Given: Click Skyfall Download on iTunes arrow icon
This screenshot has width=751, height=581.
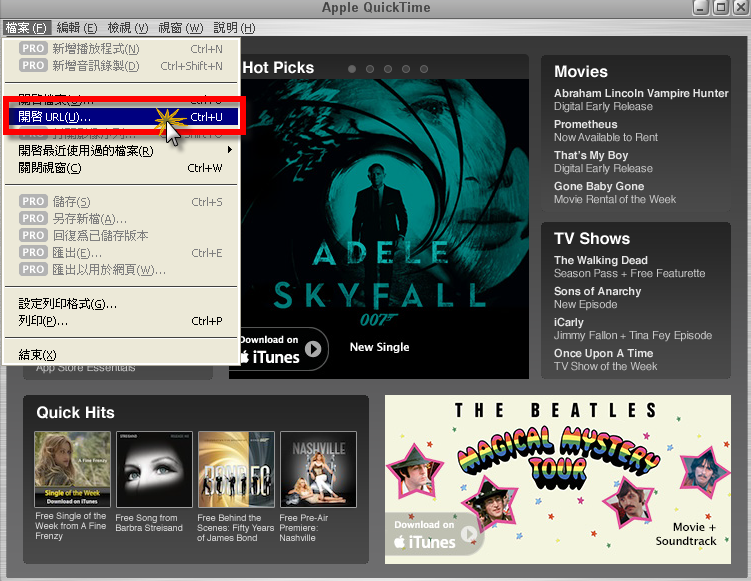Looking at the screenshot, I should click(x=313, y=349).
